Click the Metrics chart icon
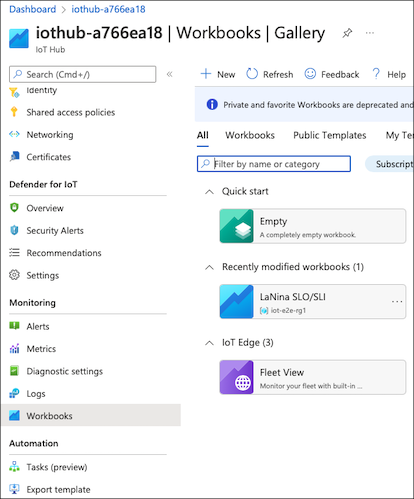The width and height of the screenshot is (414, 499). pyautogui.click(x=14, y=348)
